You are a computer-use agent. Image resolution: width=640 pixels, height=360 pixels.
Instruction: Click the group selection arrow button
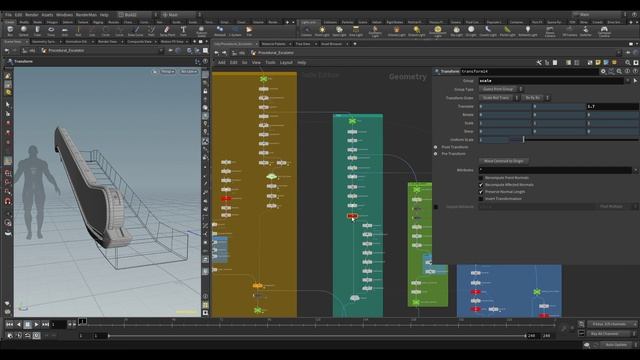635,81
